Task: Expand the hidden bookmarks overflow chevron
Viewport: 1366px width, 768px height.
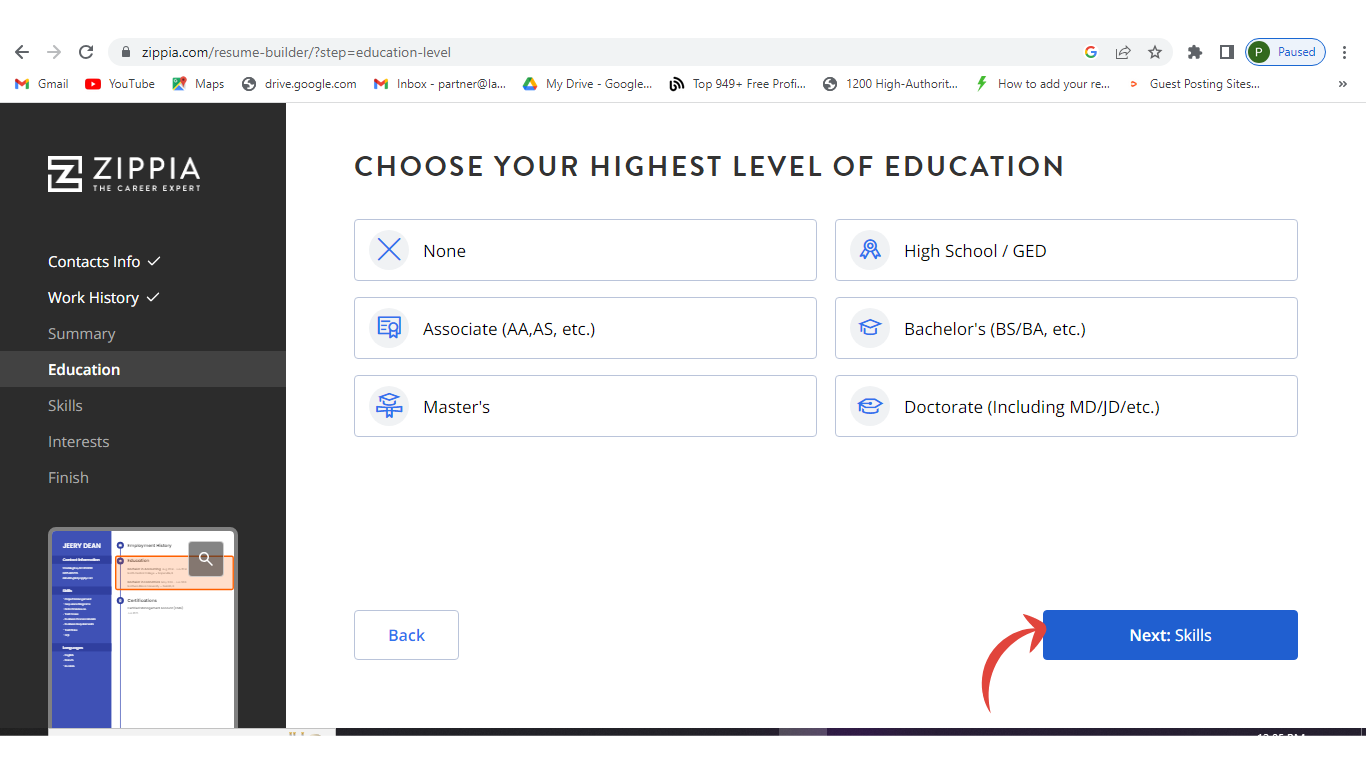Action: point(1342,84)
